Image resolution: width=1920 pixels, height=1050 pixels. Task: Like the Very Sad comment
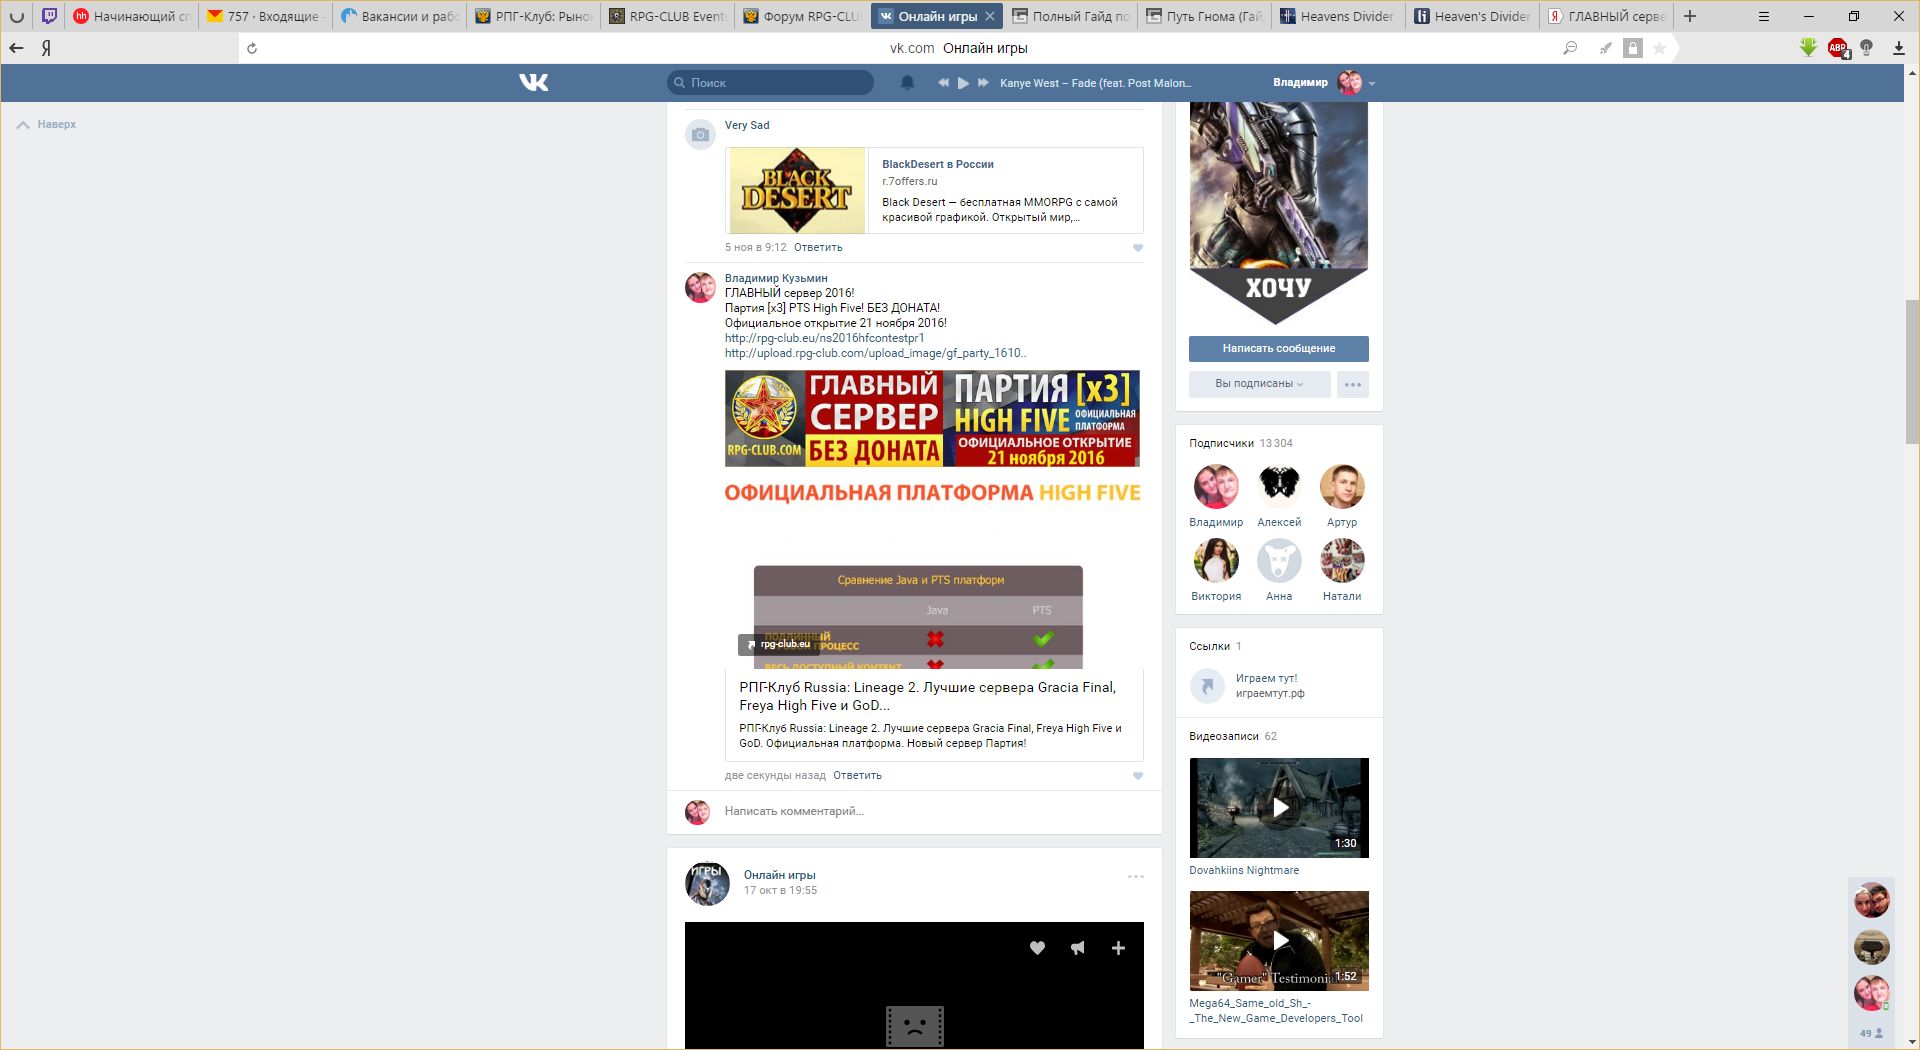(1137, 248)
